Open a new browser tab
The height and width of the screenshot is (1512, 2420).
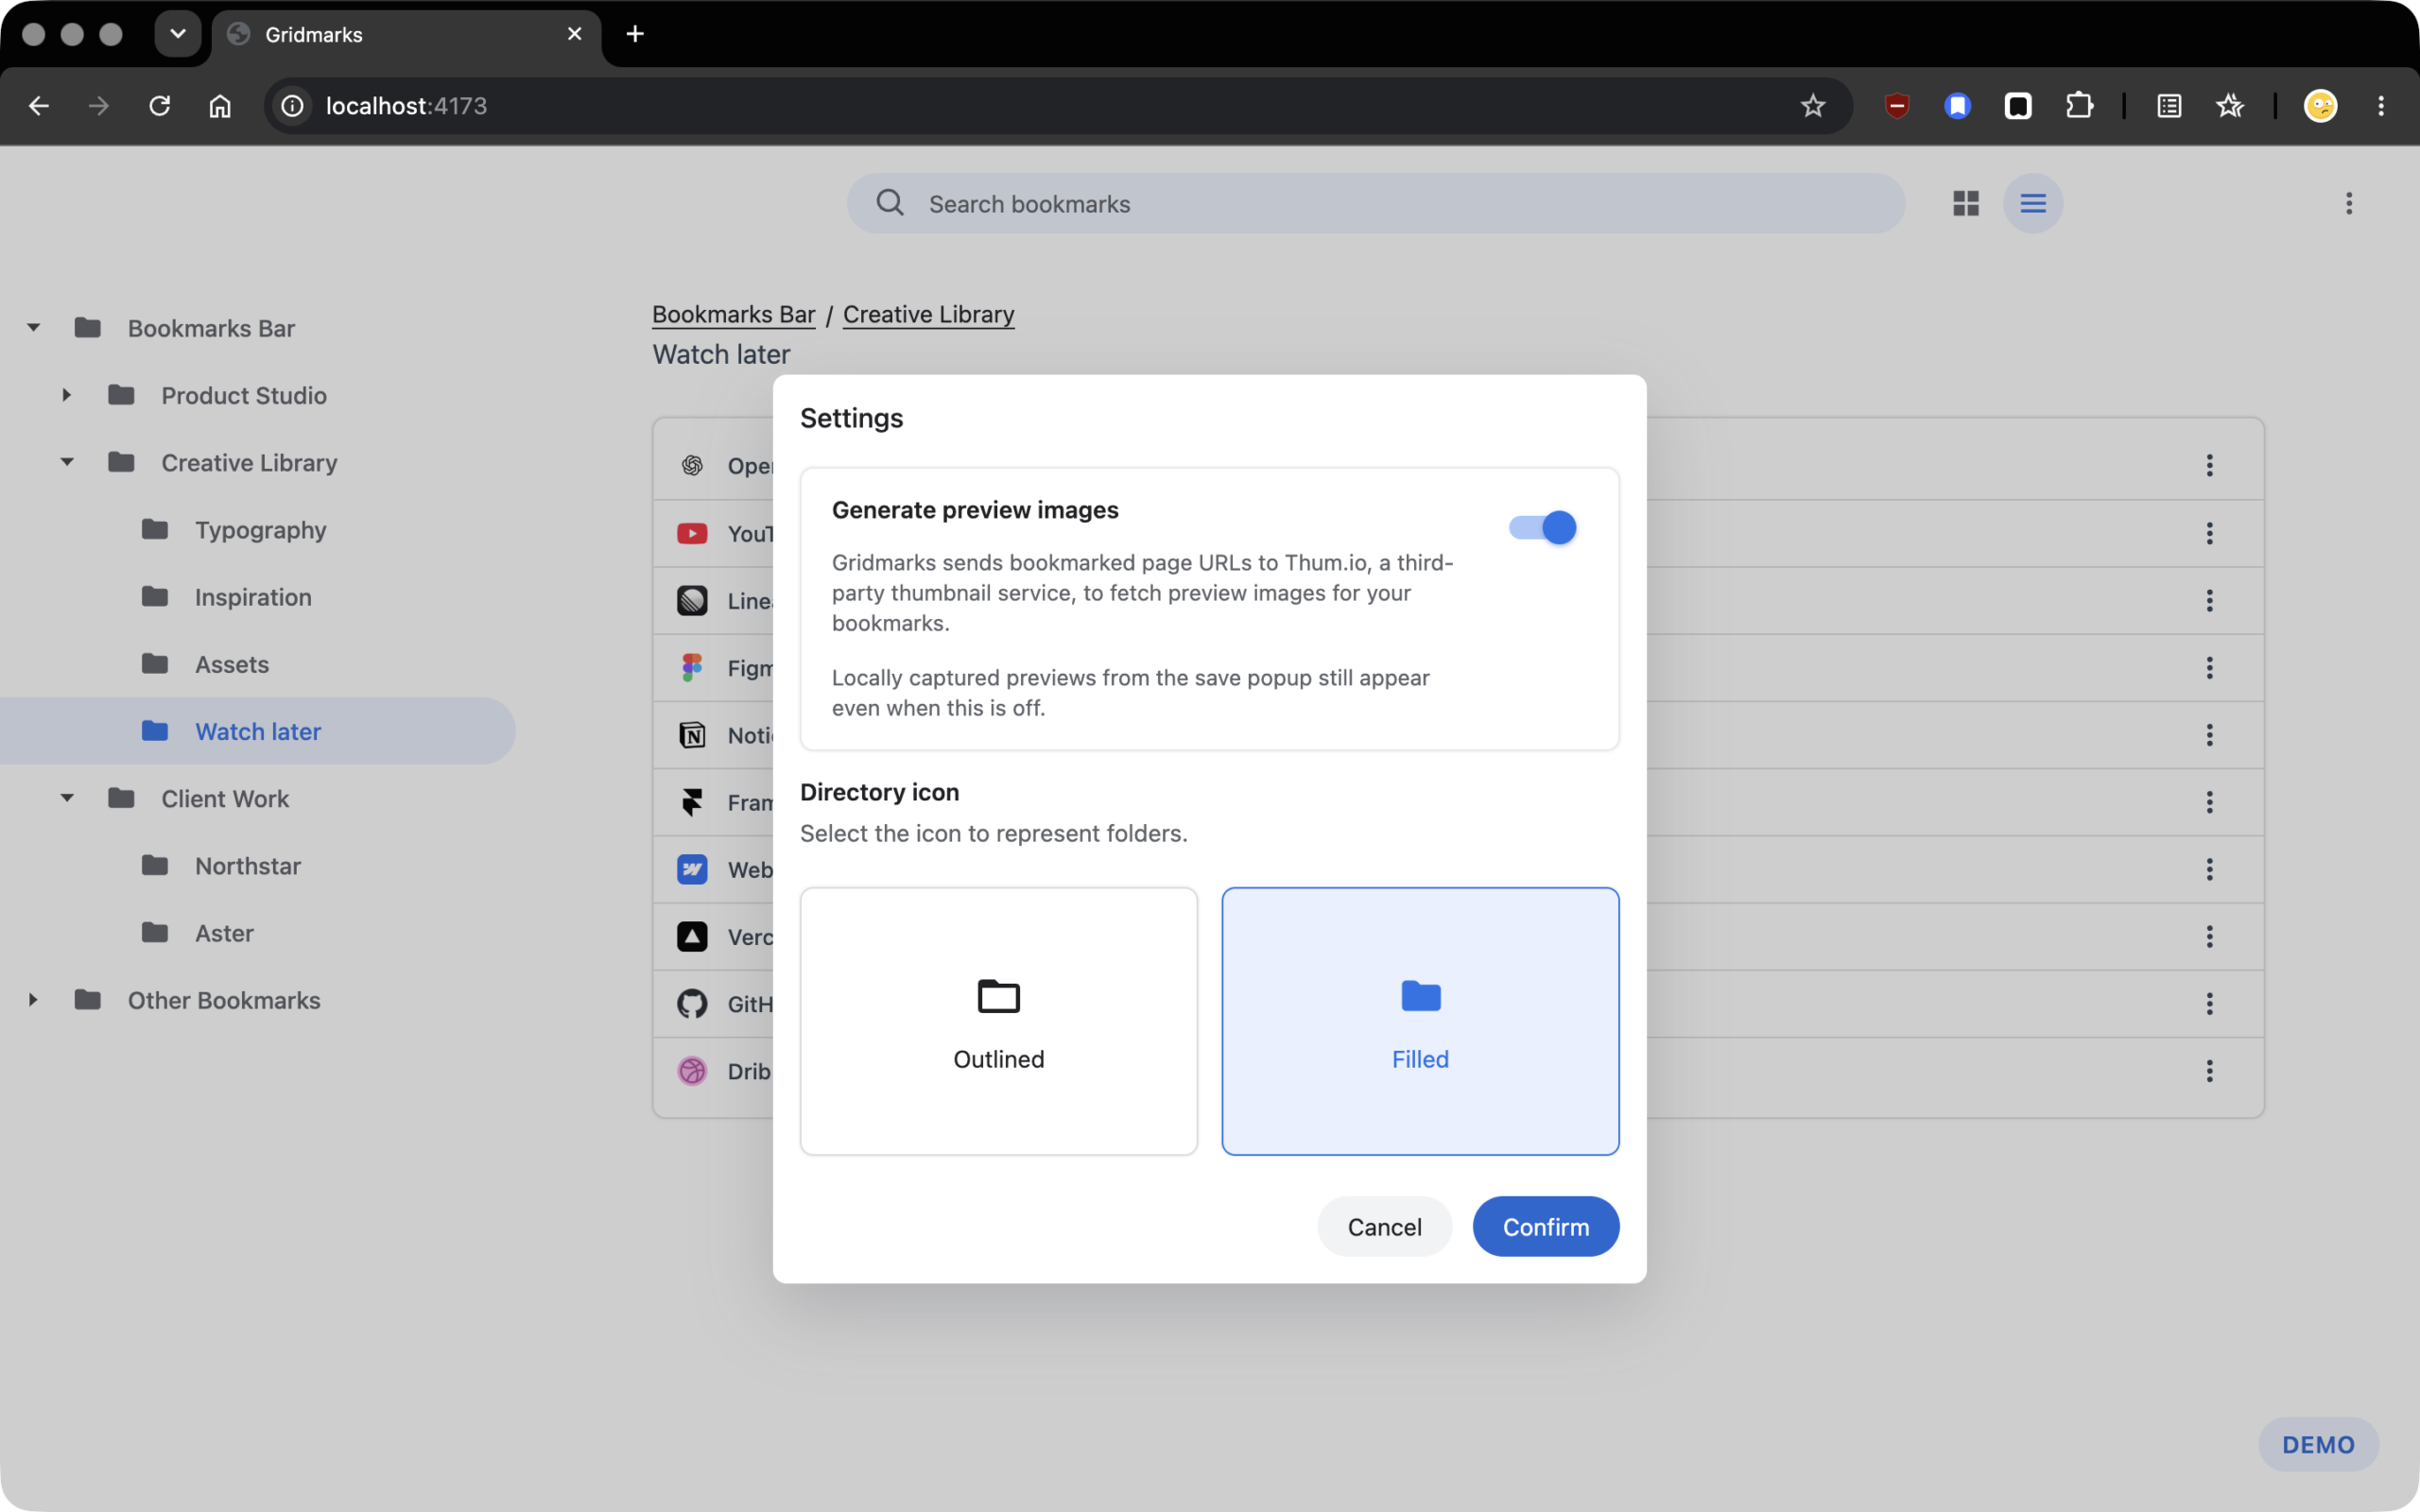(635, 34)
